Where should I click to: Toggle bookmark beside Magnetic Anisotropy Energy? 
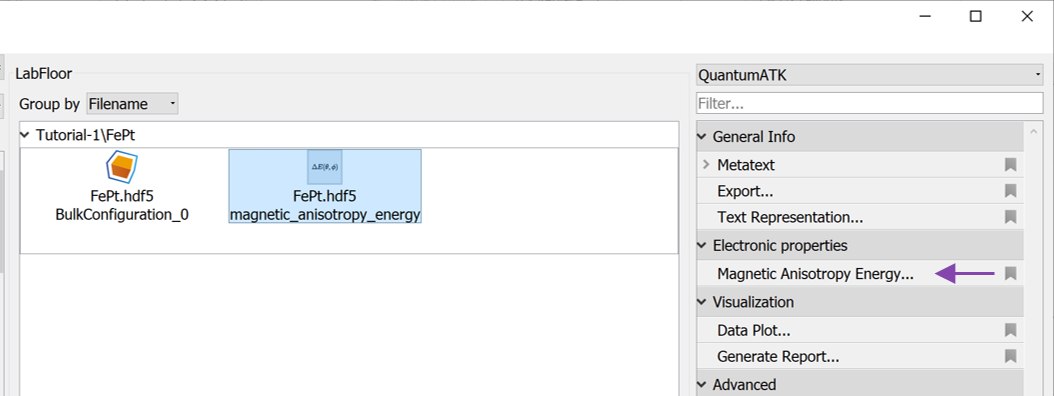tap(1010, 274)
